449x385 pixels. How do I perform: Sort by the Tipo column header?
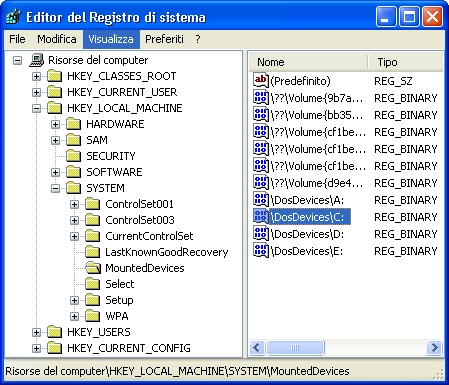[406, 62]
